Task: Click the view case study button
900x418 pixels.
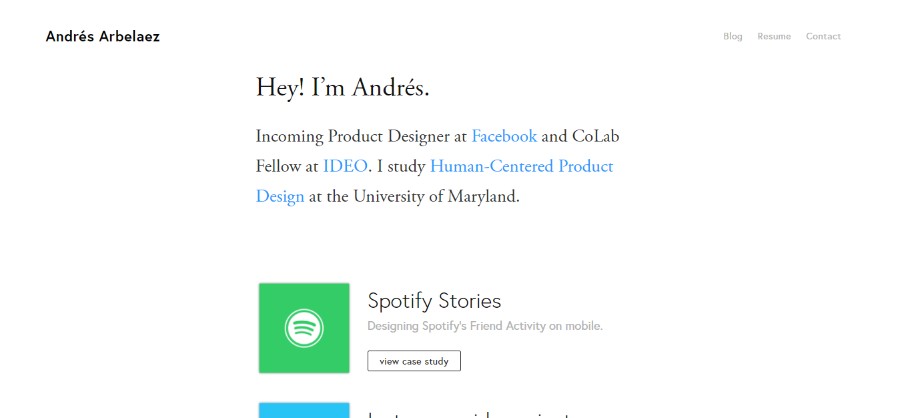Action: click(x=414, y=361)
